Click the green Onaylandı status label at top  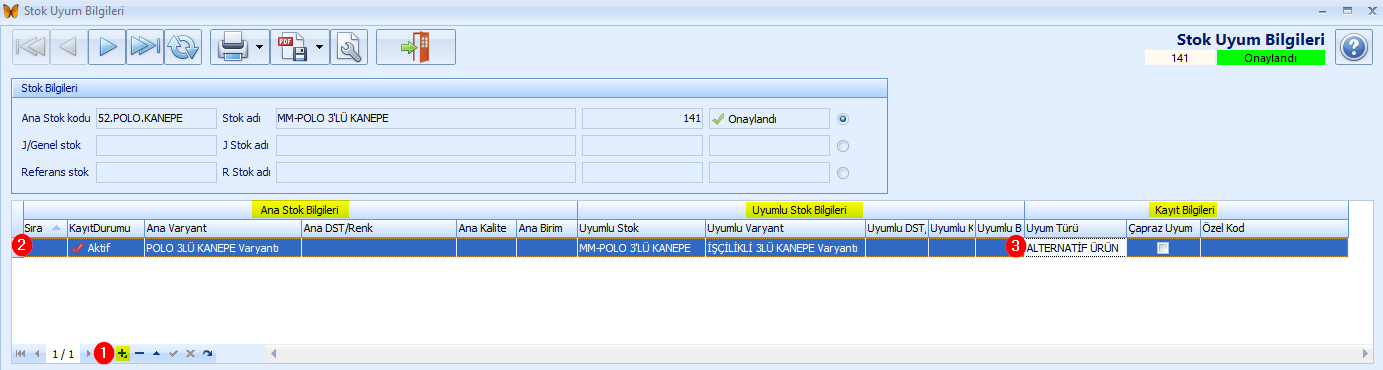pos(1270,58)
